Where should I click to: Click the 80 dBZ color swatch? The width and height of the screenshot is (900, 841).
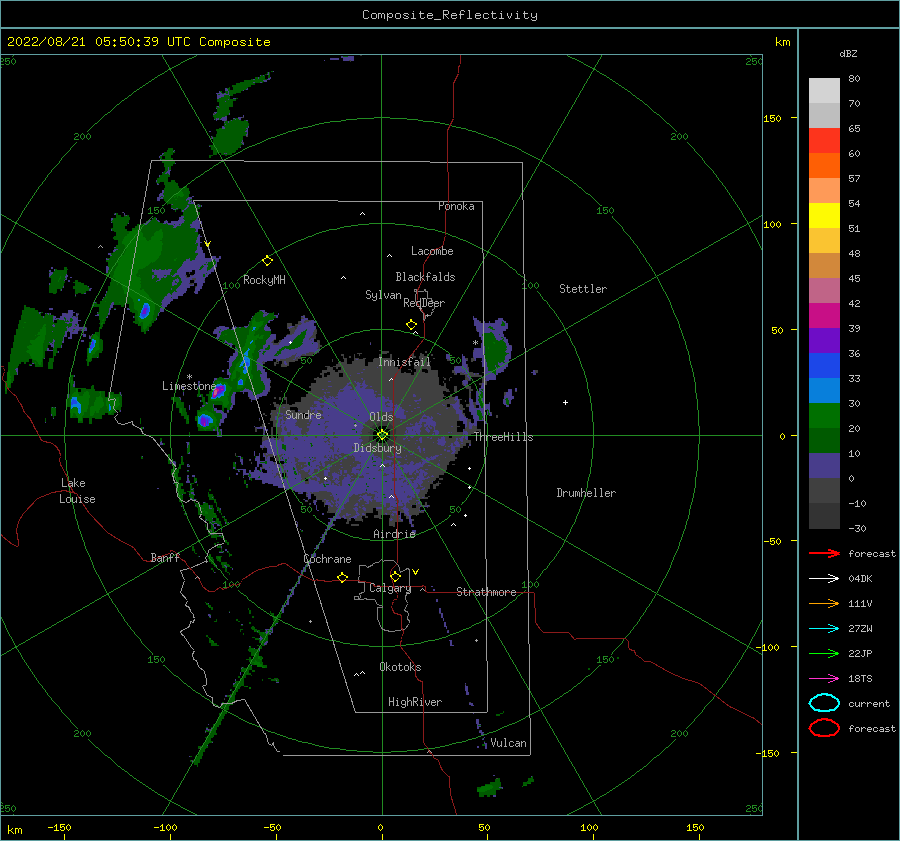[824, 90]
